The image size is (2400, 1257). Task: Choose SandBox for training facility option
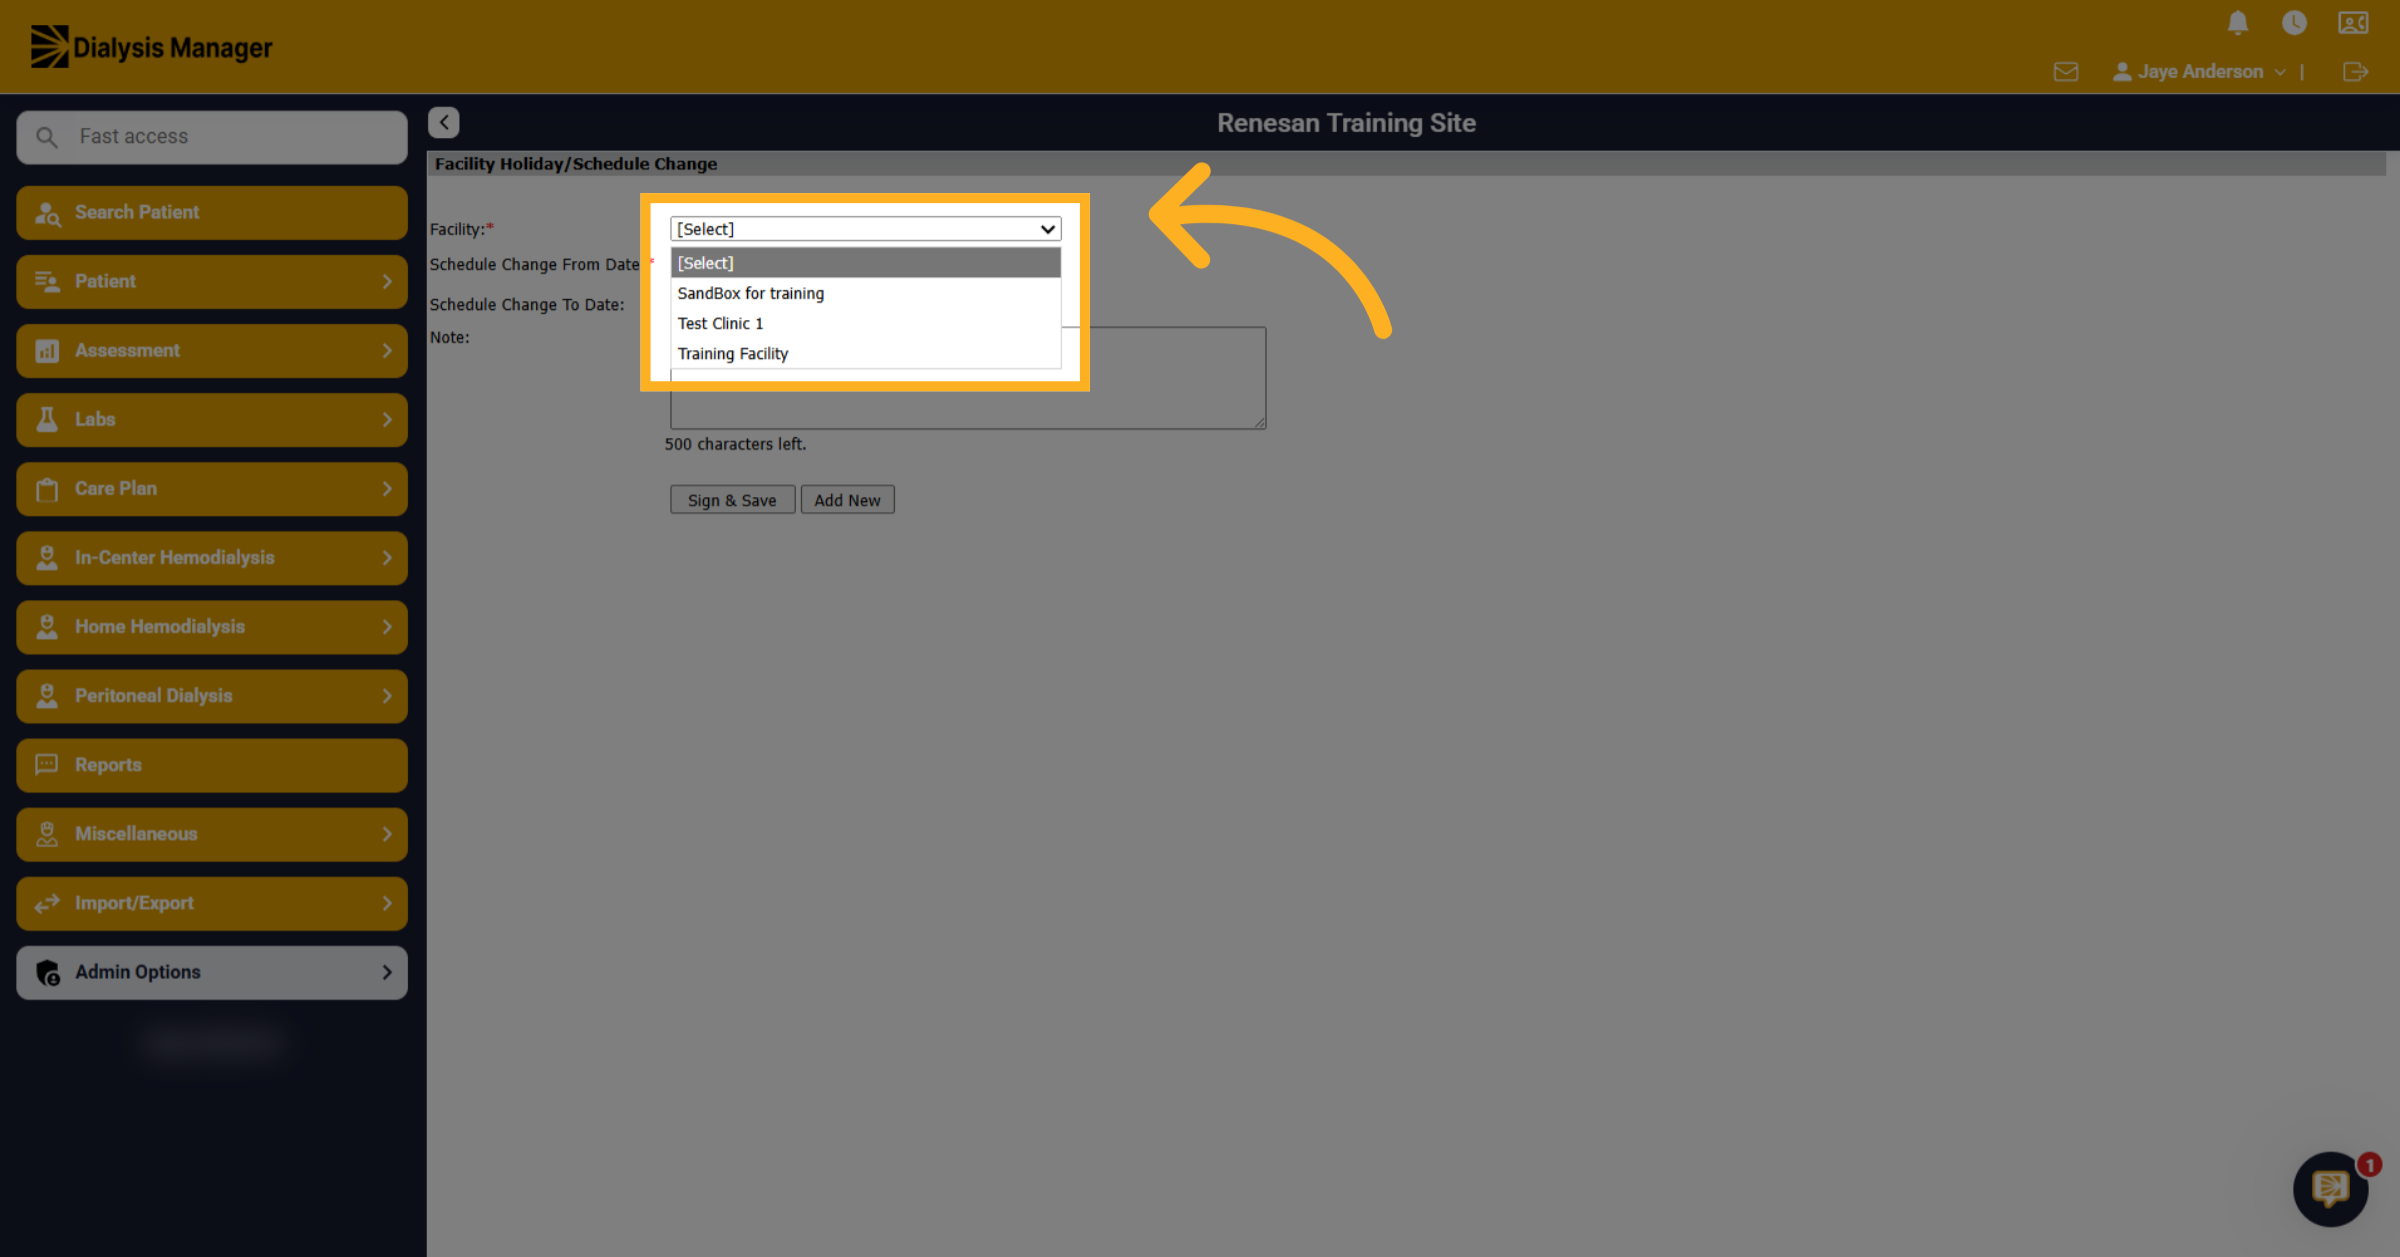(865, 293)
